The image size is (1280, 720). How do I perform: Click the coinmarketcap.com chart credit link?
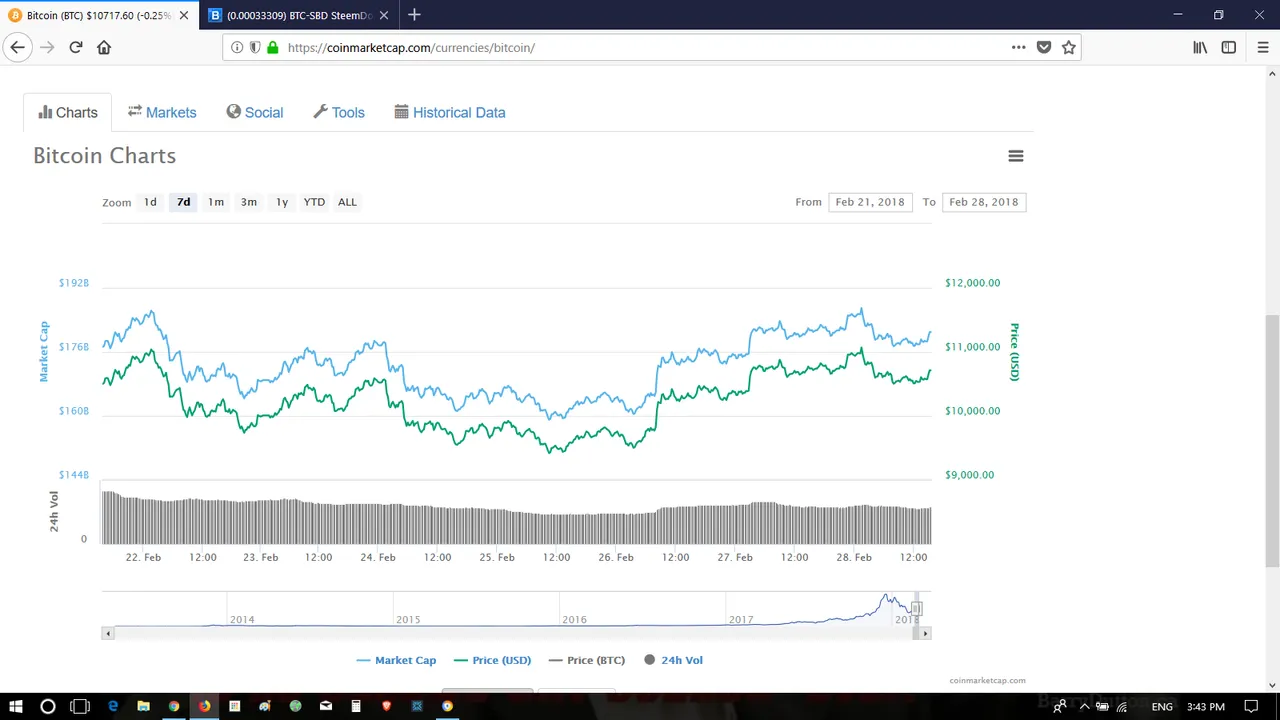point(987,680)
